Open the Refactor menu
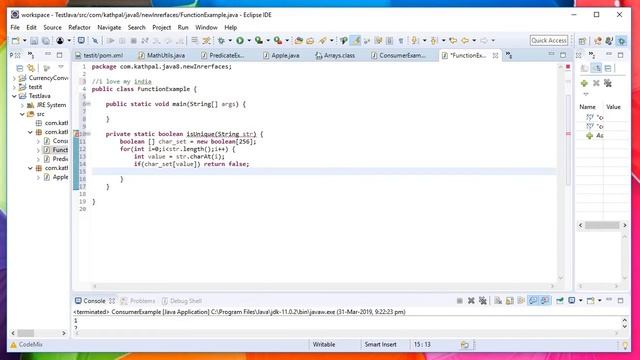This screenshot has height=360, width=640. (x=79, y=27)
